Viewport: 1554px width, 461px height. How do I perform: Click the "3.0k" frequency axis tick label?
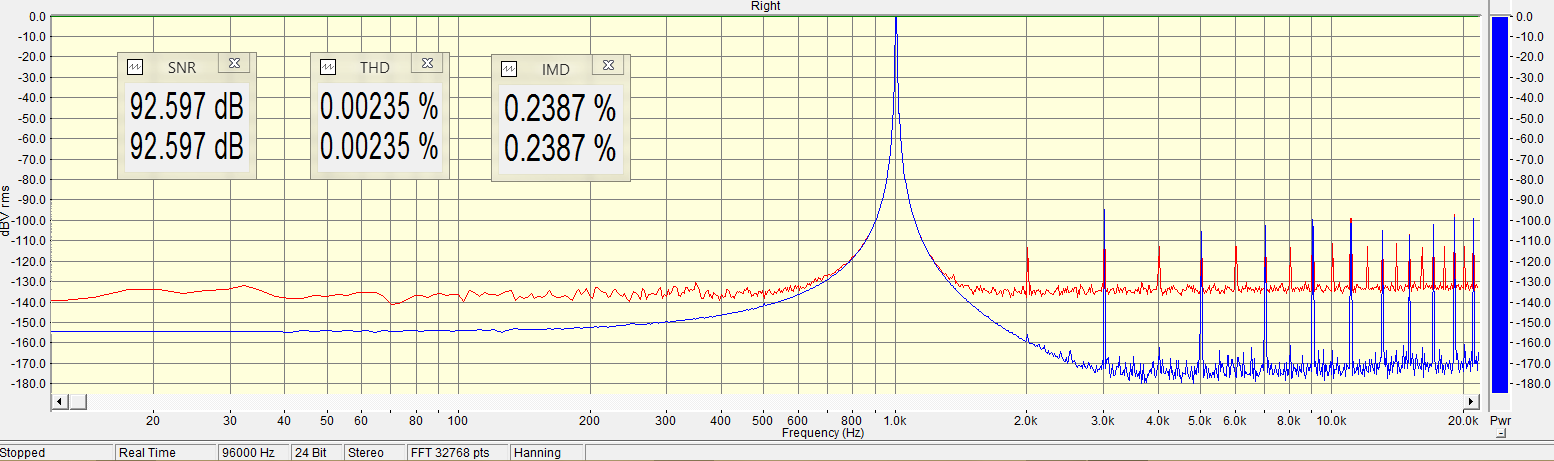tap(1104, 422)
